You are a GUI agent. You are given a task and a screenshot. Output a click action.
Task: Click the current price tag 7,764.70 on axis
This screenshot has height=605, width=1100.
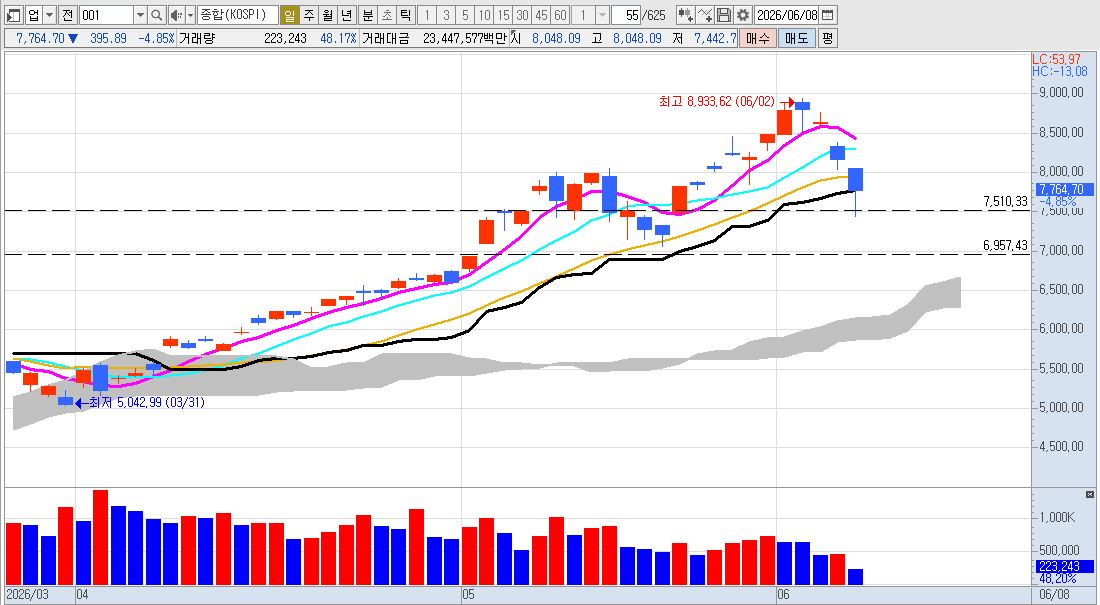pos(1063,190)
